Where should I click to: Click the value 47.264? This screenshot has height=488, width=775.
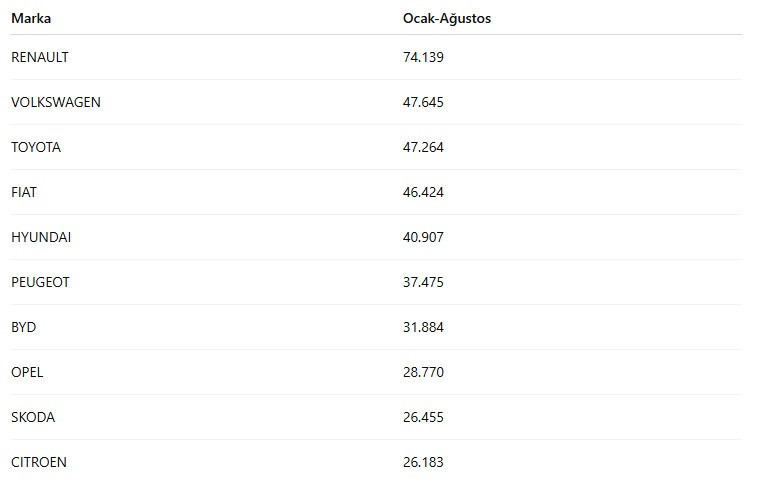[423, 147]
